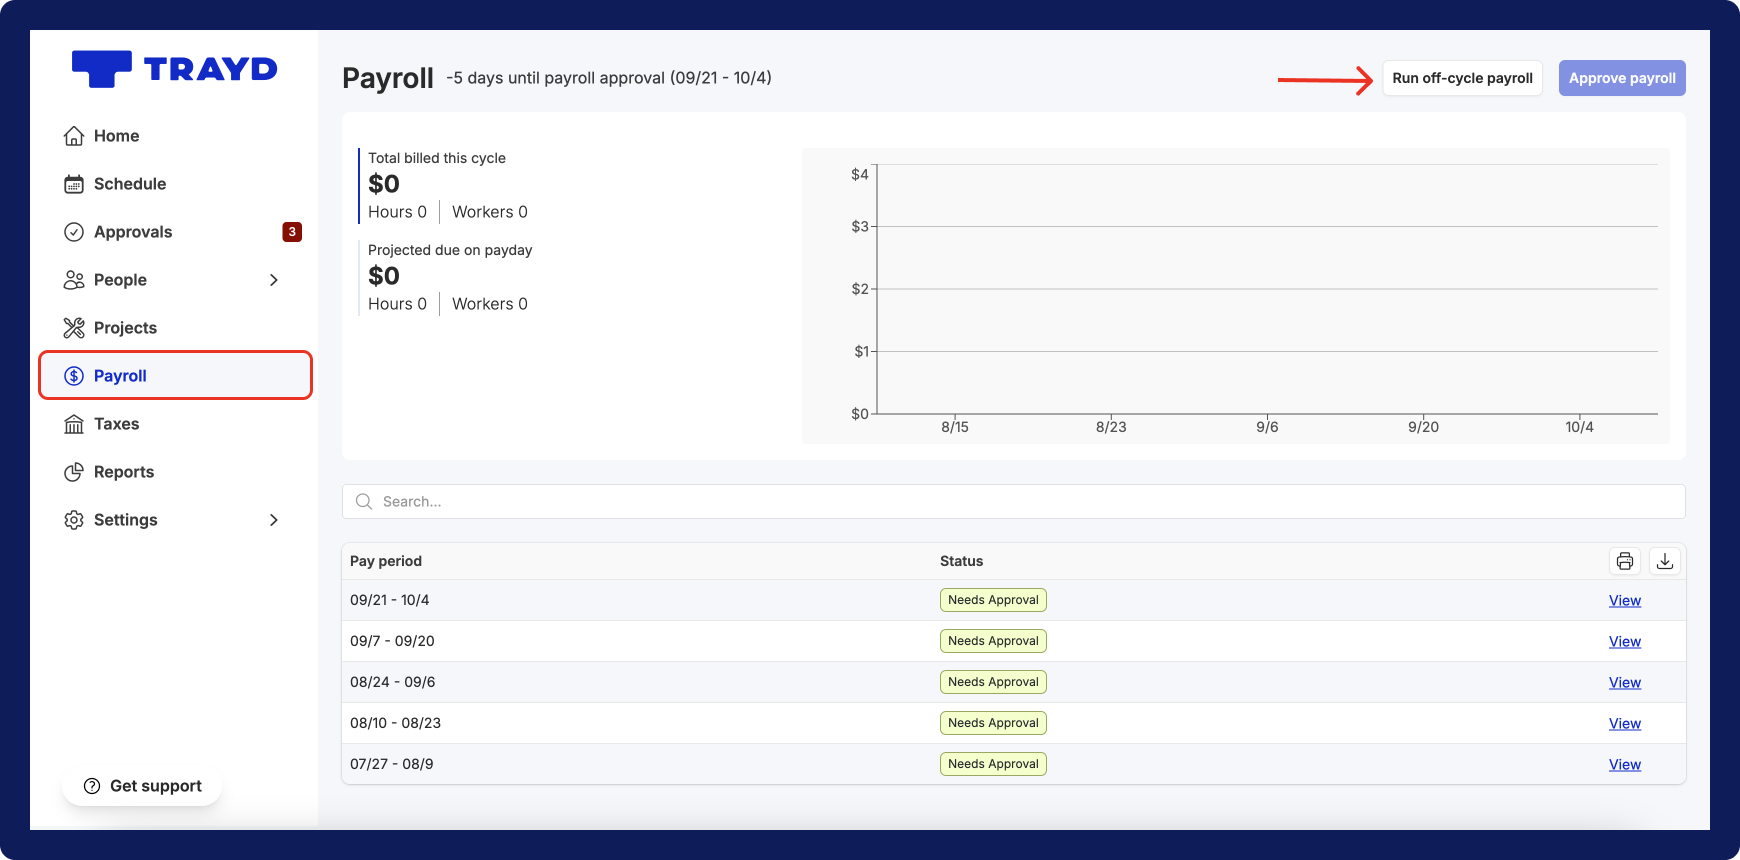
Task: Click the Taxes bank building icon
Action: coord(74,424)
